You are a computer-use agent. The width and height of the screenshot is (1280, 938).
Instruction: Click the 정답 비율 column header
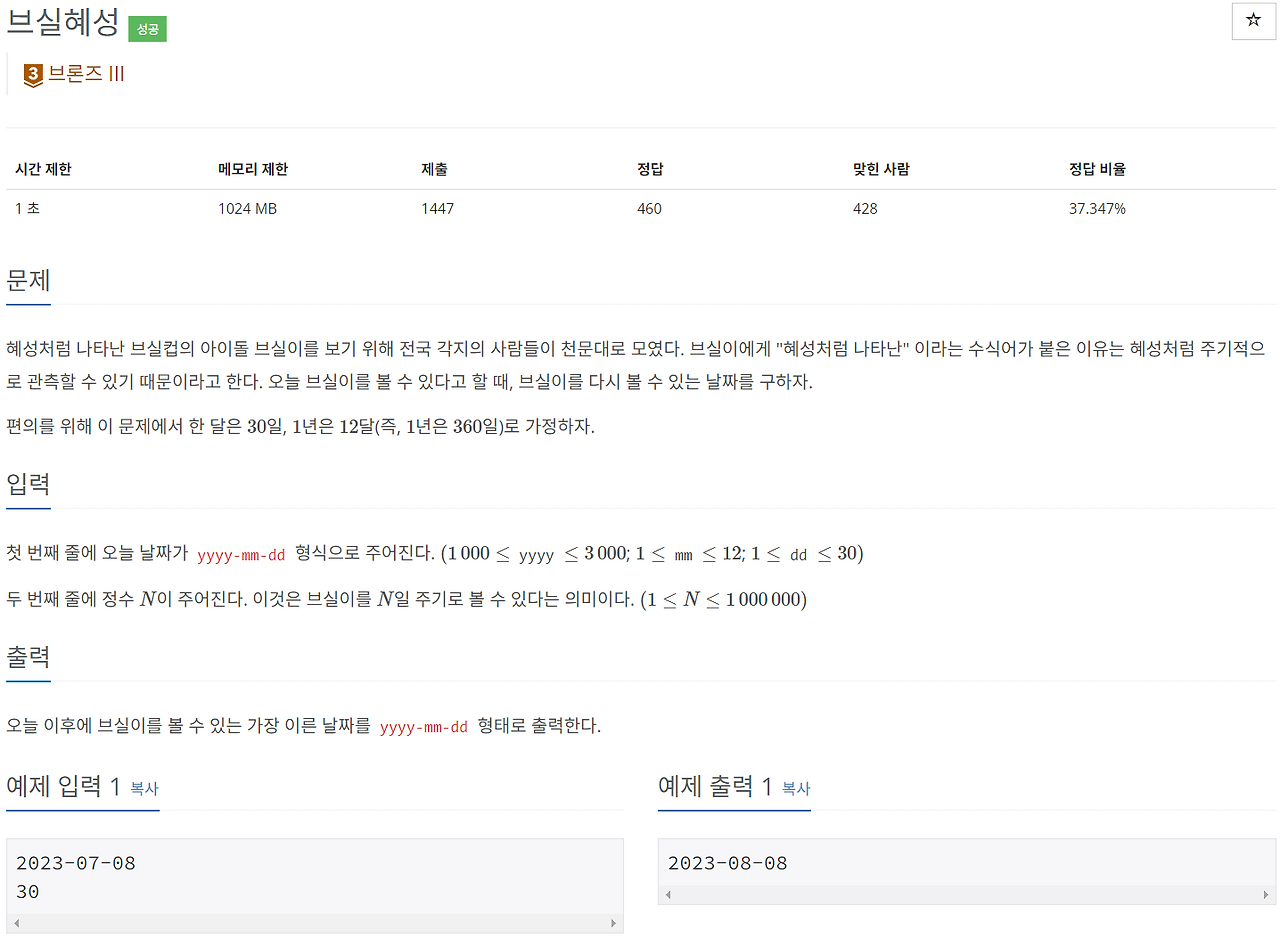pyautogui.click(x=1097, y=169)
